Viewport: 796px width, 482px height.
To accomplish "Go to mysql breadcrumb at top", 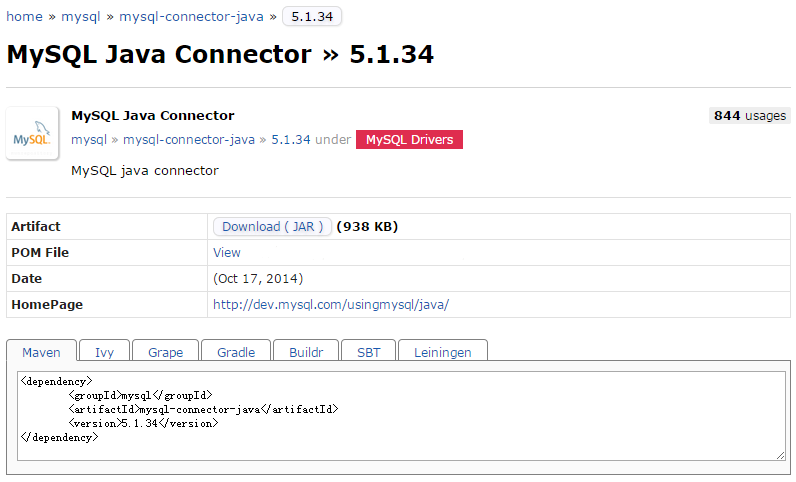I will (x=80, y=17).
